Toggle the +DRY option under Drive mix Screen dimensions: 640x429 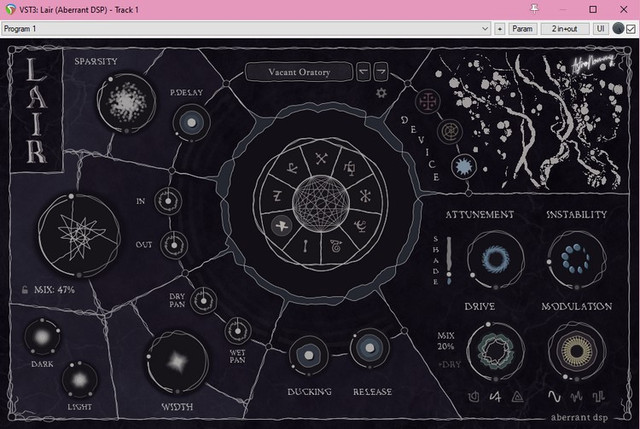click(x=449, y=365)
